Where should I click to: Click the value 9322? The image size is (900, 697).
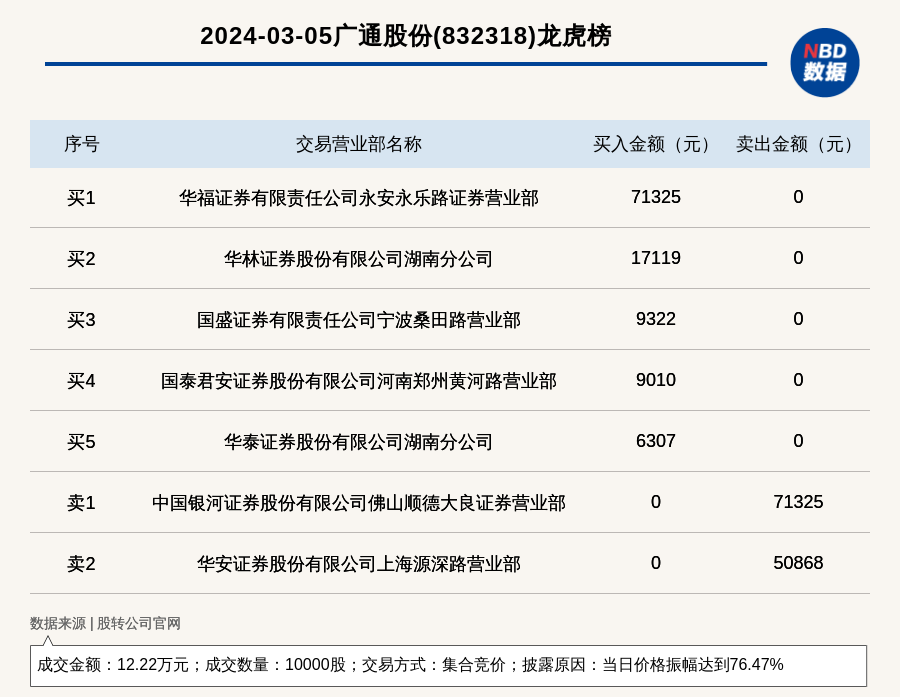655,319
